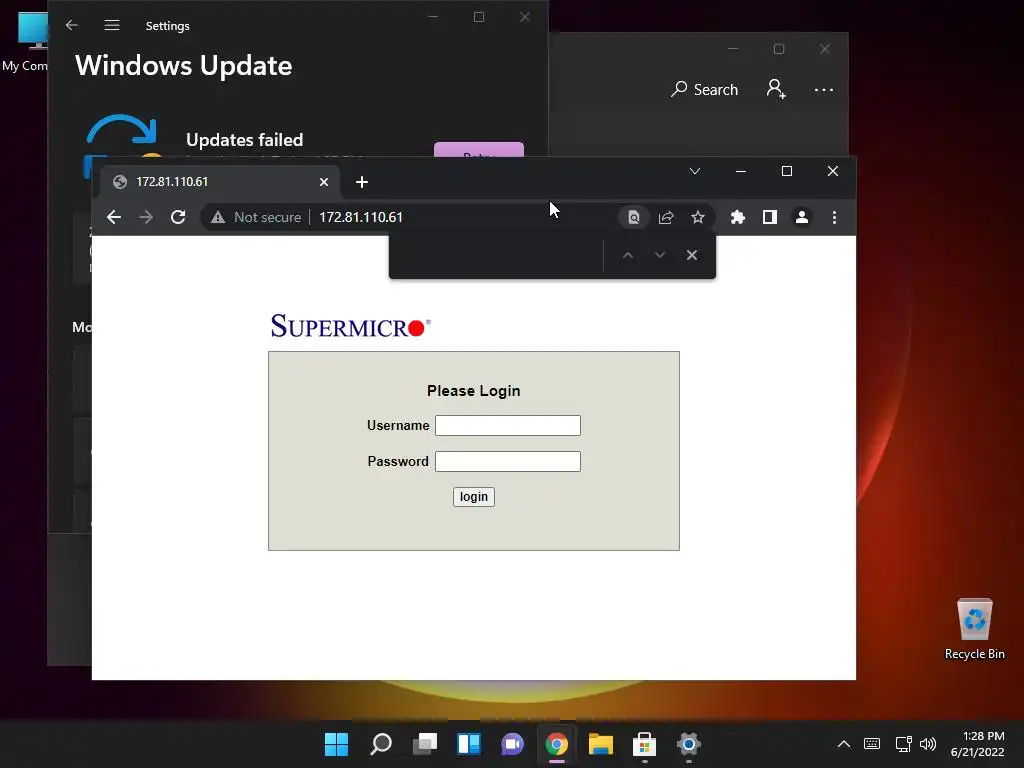Open the Chrome three-dot menu
The width and height of the screenshot is (1024, 768).
click(x=834, y=217)
